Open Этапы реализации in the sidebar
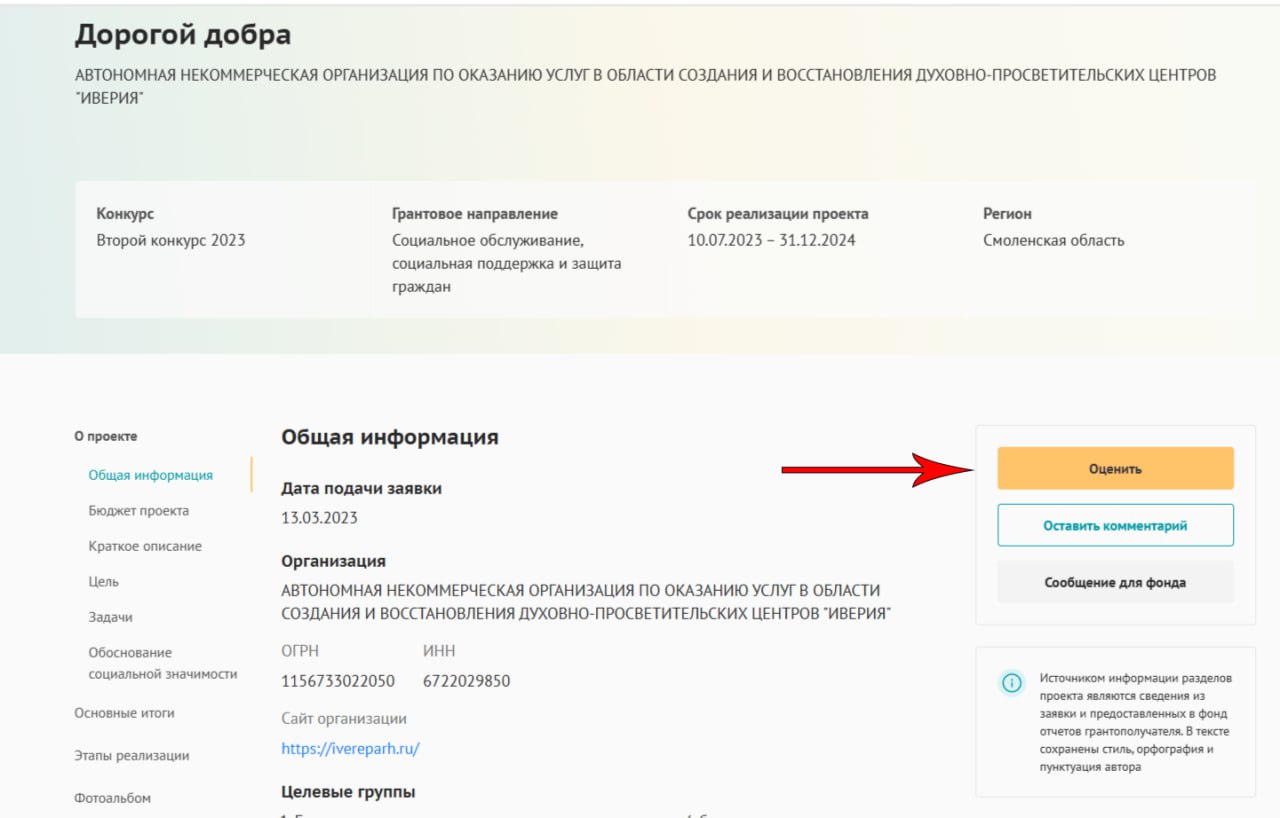This screenshot has width=1280, height=818. click(x=131, y=756)
